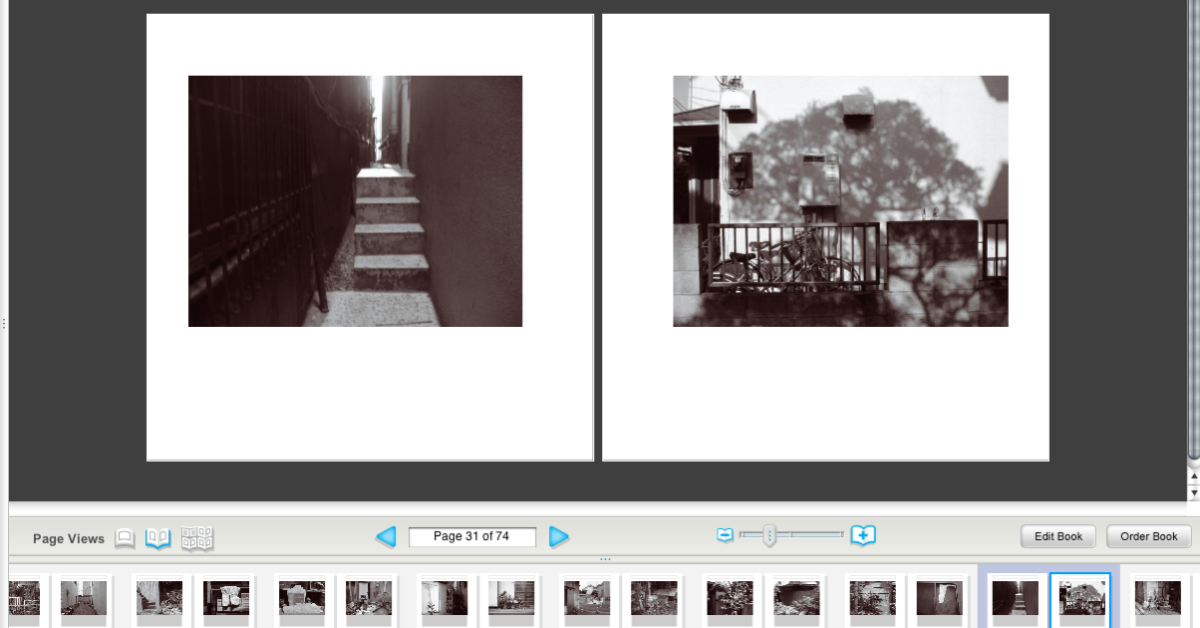Select the last thumbnail on the right
The image size is (1200, 628).
tap(1157, 598)
